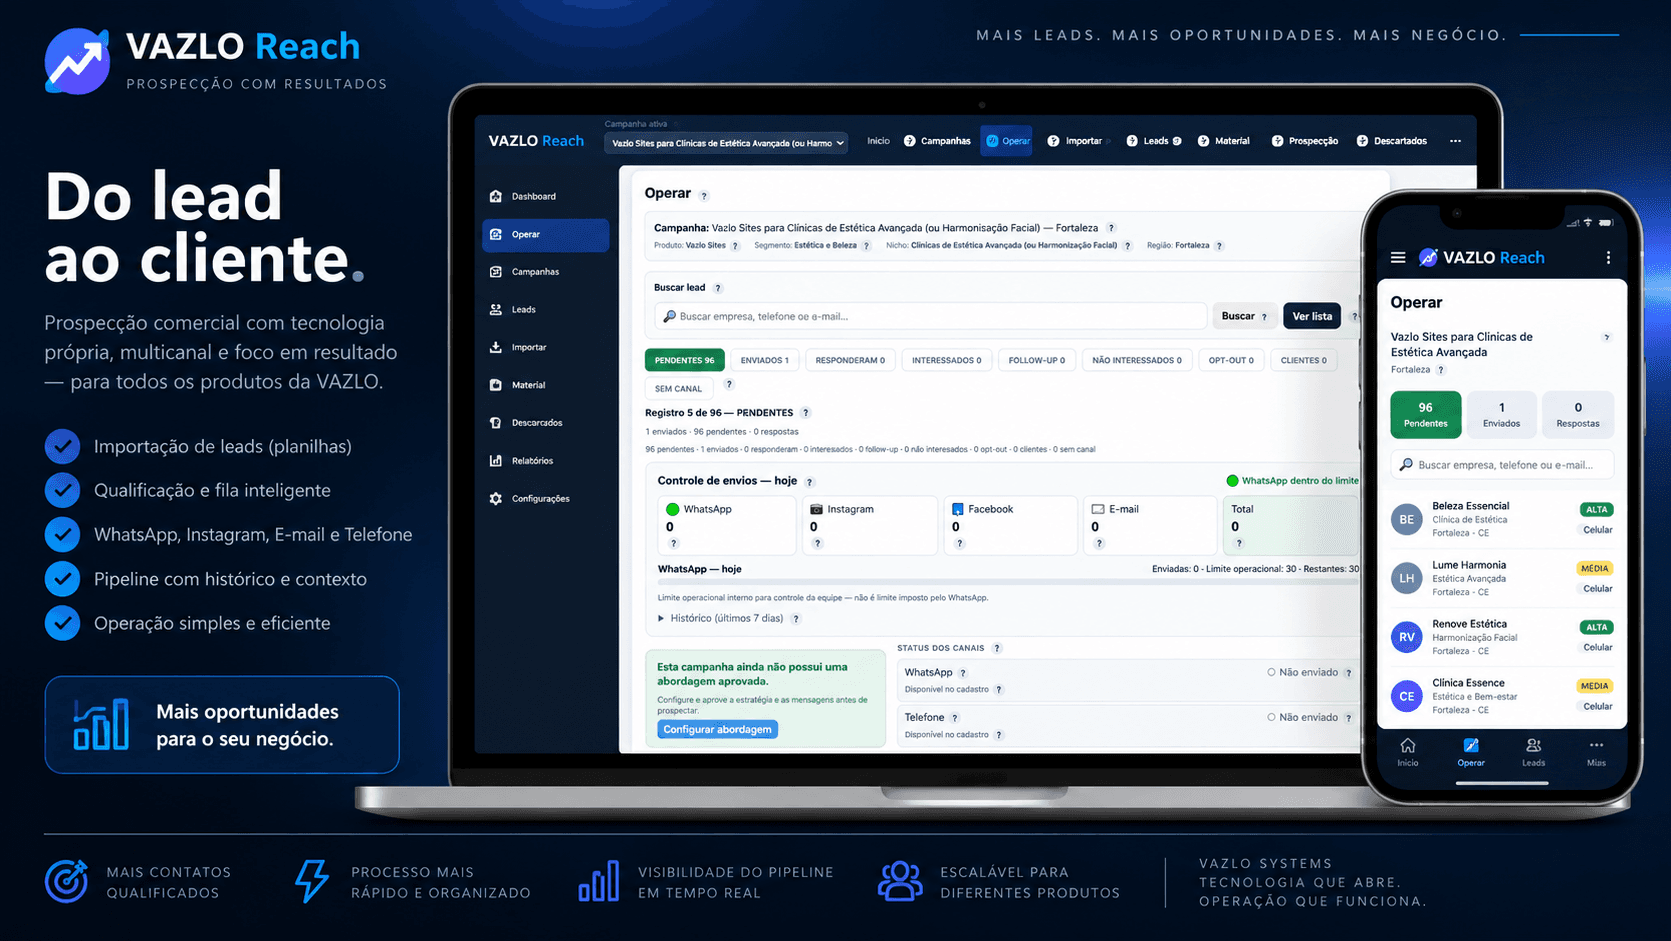
Task: Tap Mais more options in phone bottom bar
Action: coord(1596,752)
